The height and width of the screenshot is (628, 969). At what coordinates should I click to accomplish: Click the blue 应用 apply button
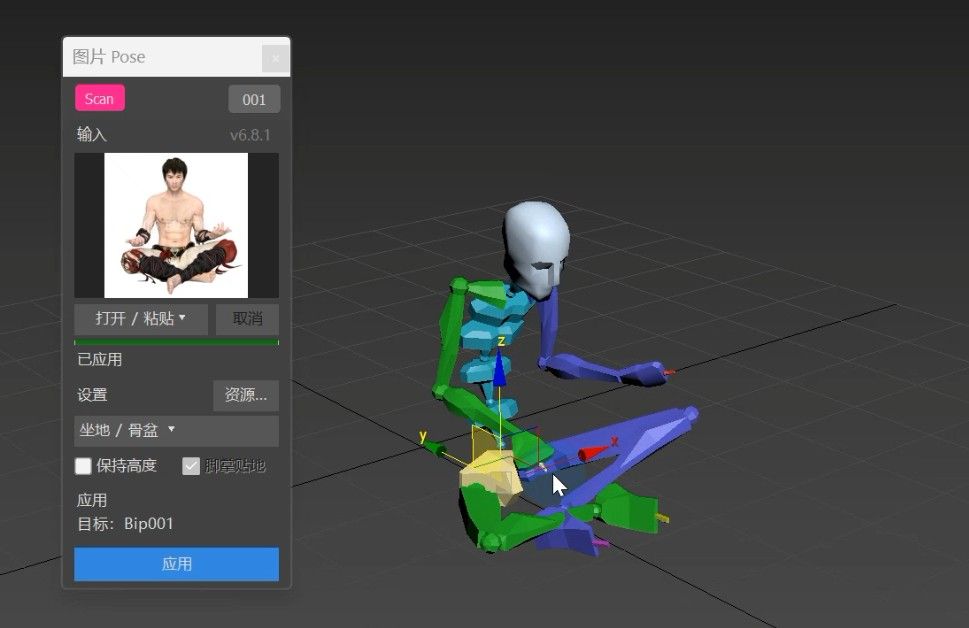176,564
